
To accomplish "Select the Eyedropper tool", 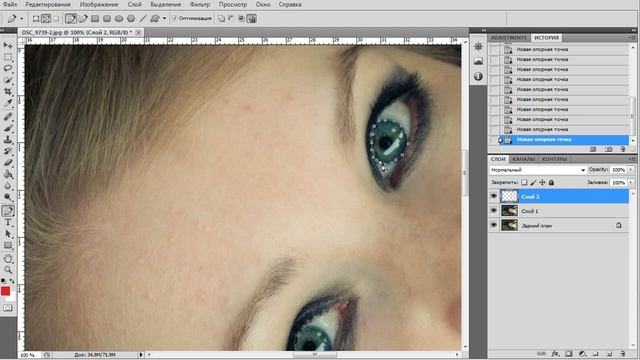I will 8,102.
